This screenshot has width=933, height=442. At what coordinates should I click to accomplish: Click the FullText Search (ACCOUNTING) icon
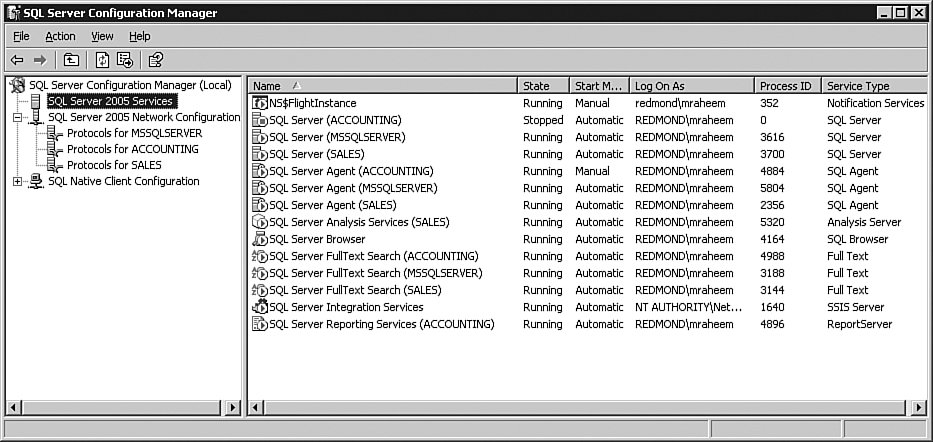pos(260,256)
